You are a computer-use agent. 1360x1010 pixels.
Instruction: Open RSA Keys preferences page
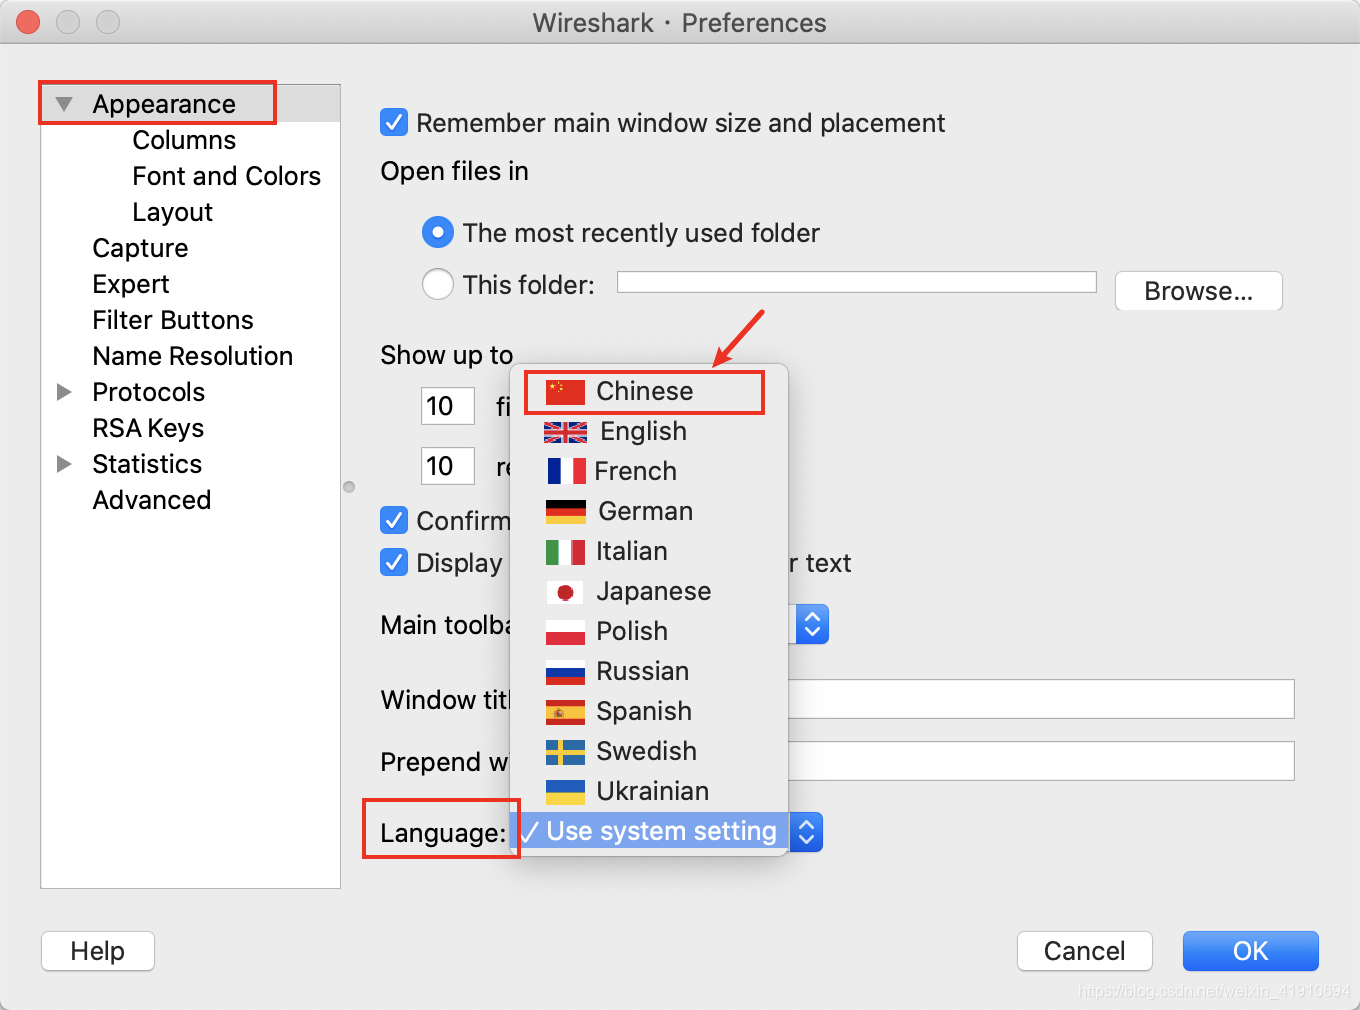tap(148, 428)
